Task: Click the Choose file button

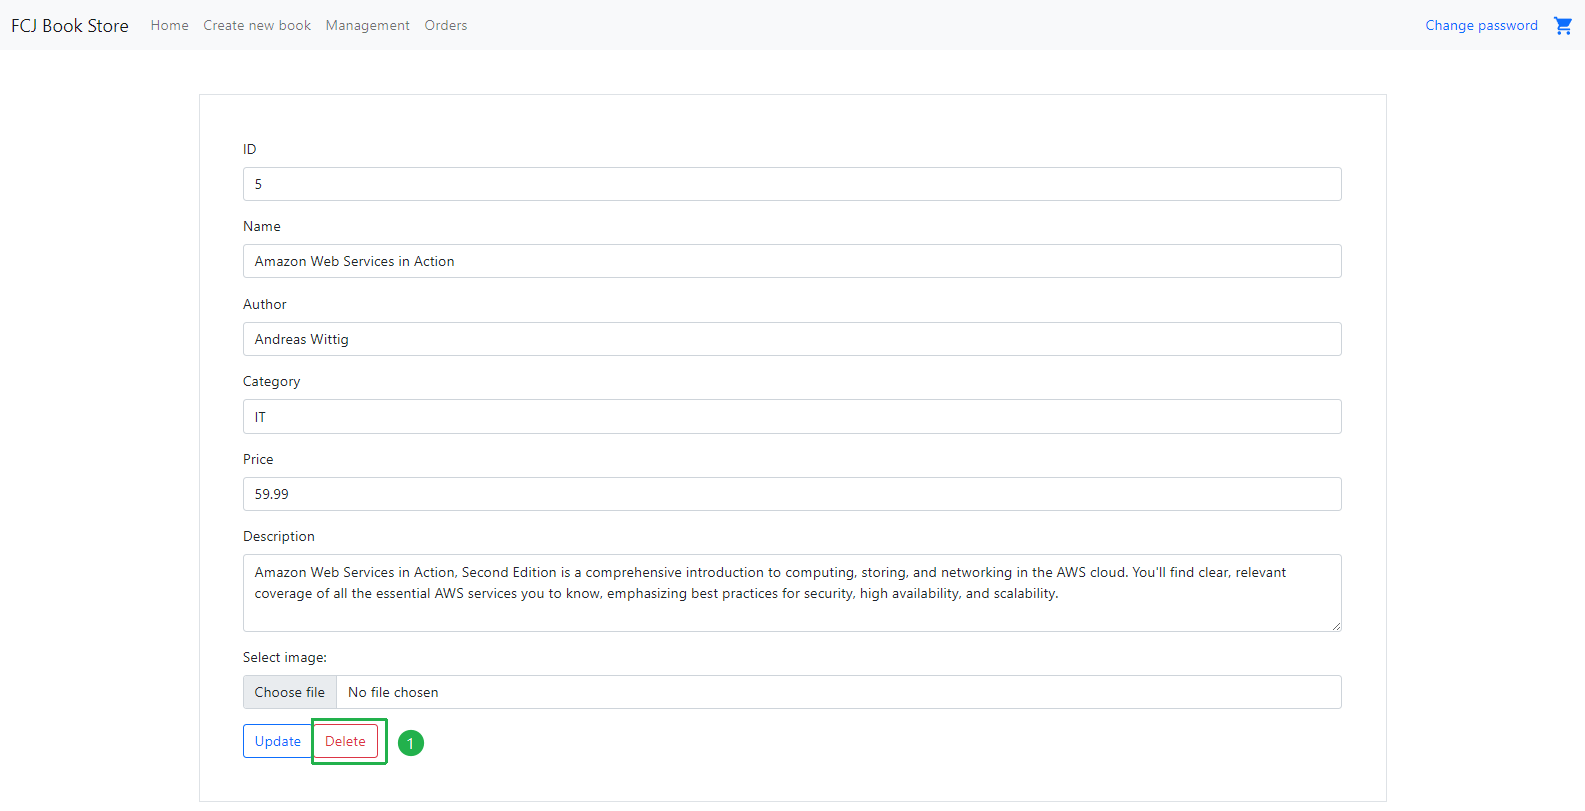Action: [290, 692]
